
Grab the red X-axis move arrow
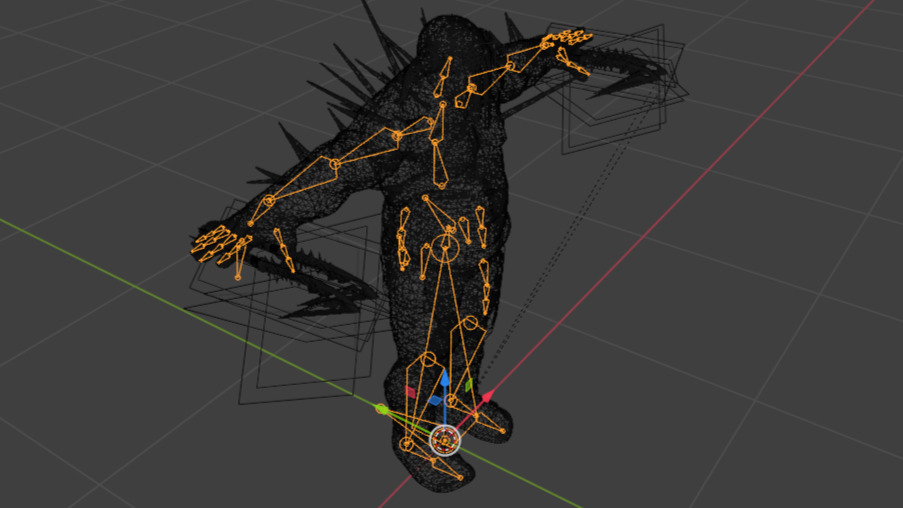[487, 396]
